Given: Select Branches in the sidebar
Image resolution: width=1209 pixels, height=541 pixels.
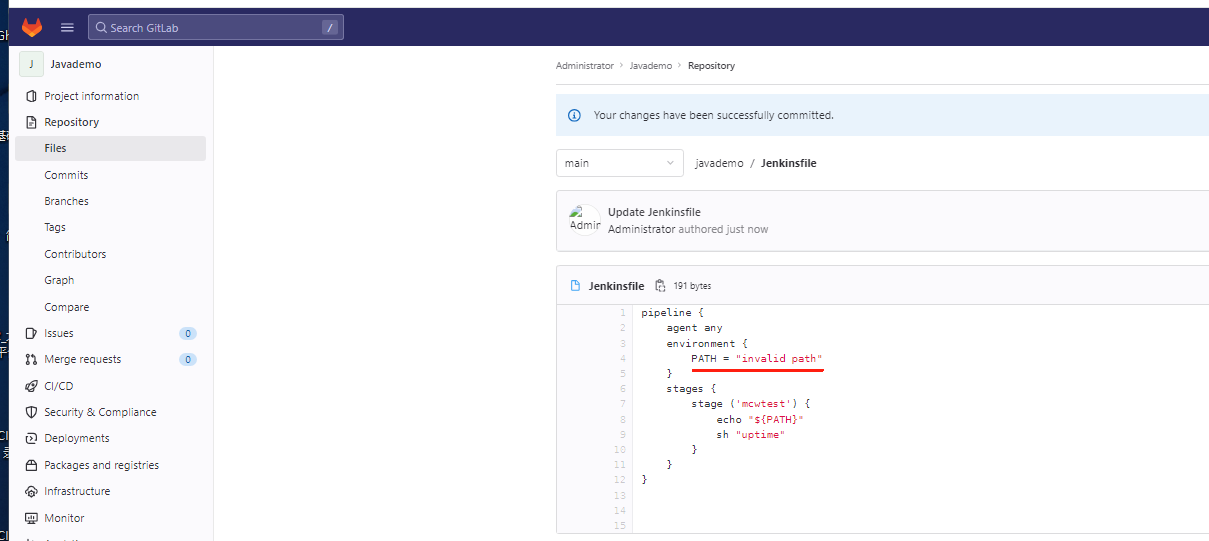Looking at the screenshot, I should [x=66, y=201].
